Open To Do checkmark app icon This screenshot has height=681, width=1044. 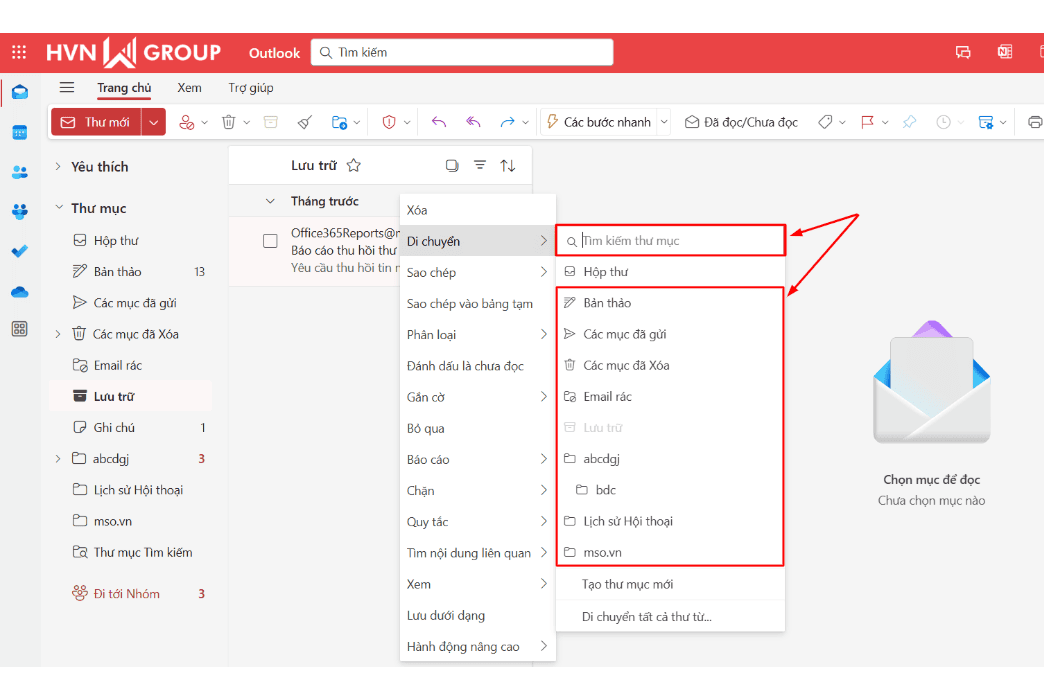(x=20, y=251)
